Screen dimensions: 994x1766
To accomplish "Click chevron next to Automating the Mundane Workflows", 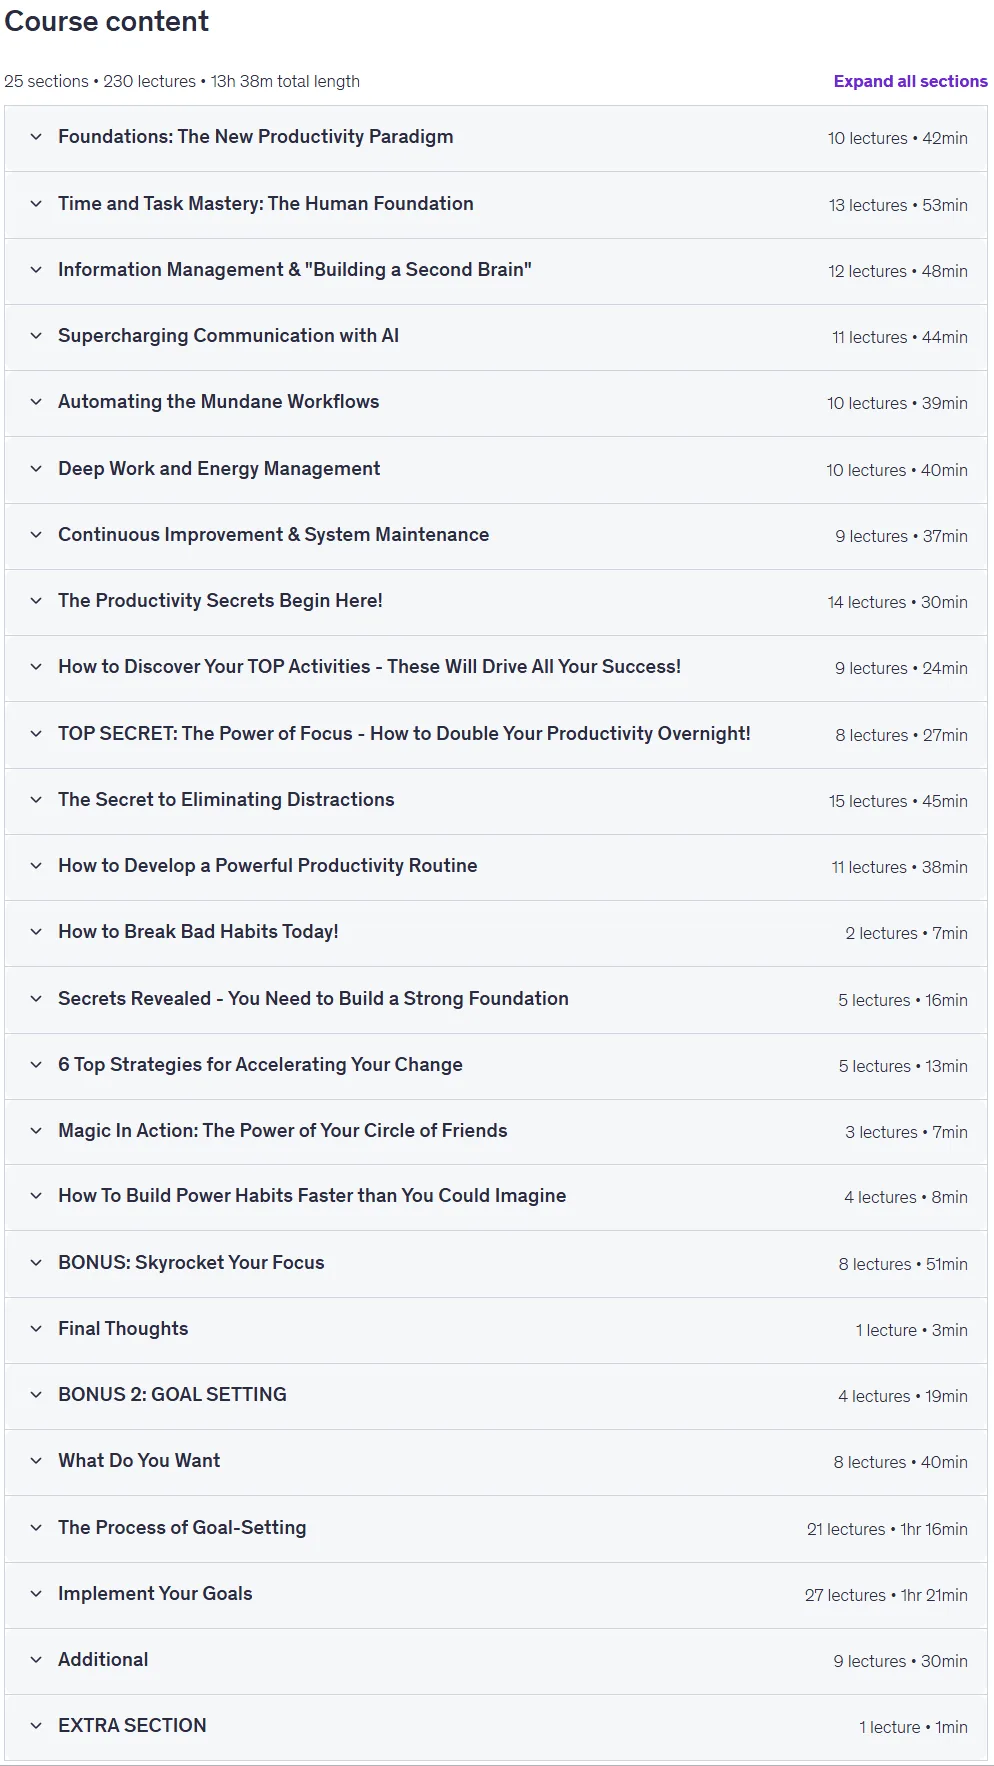I will [x=36, y=402].
